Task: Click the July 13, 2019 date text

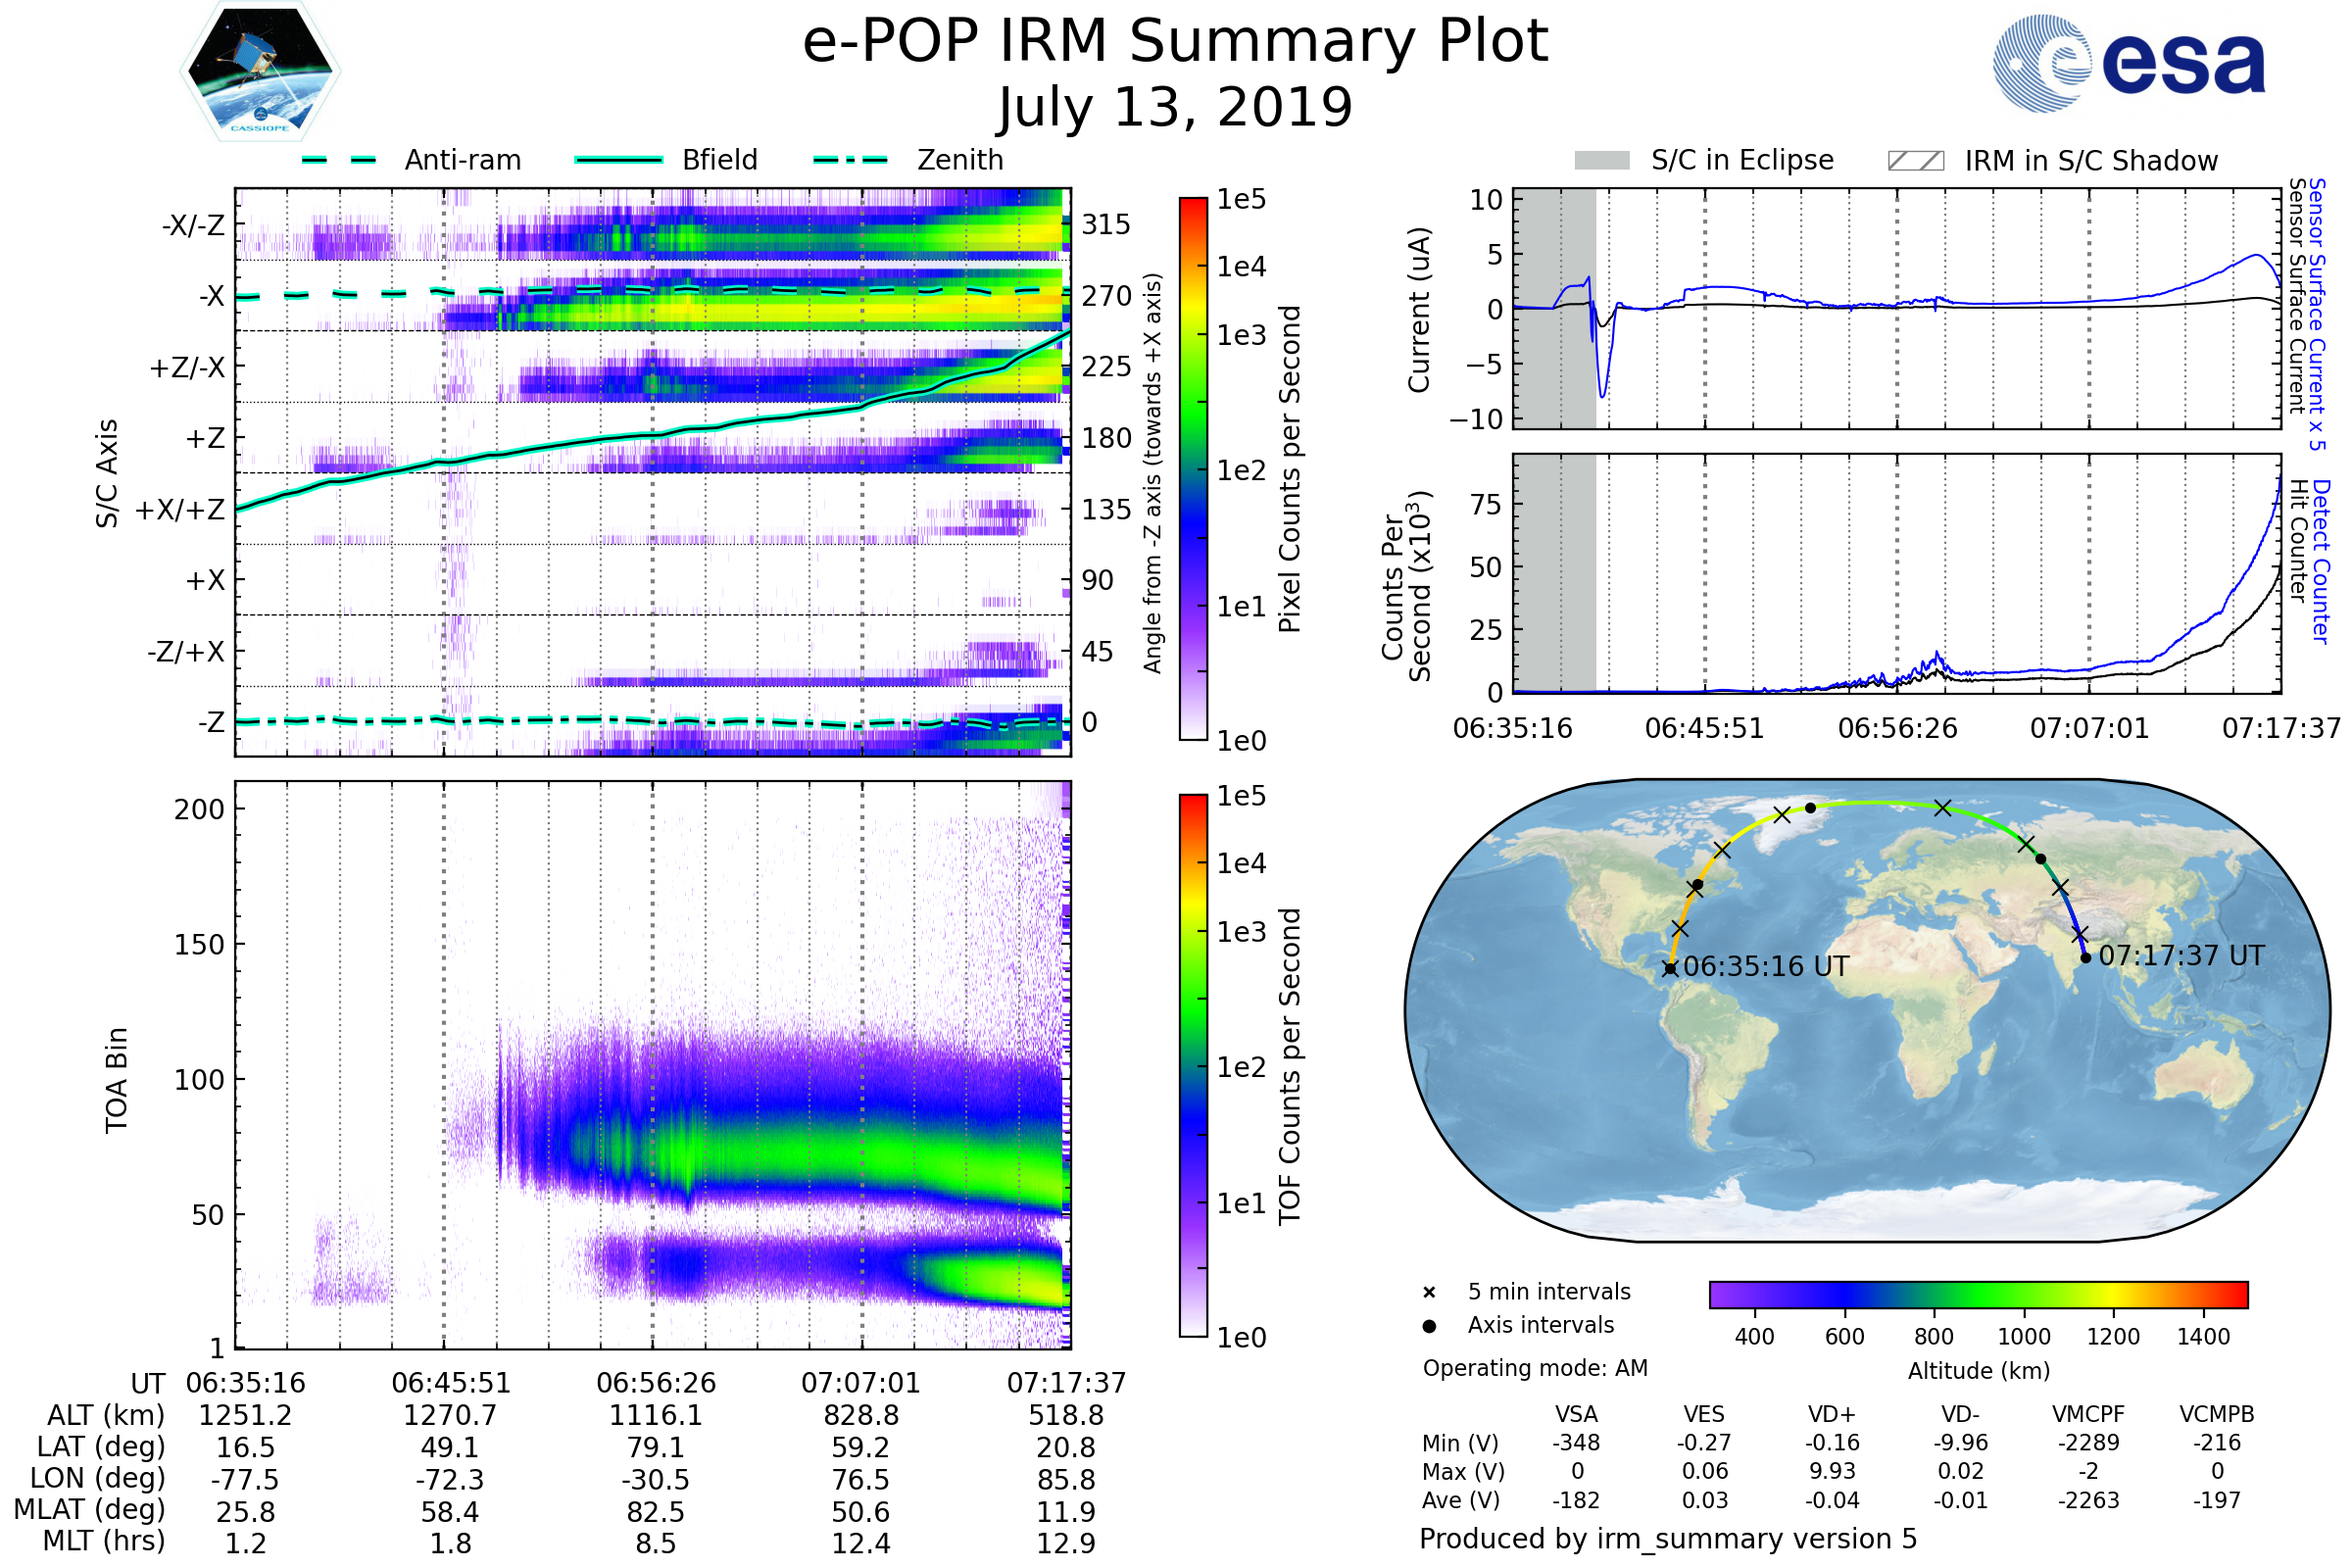Action: (x=1175, y=108)
